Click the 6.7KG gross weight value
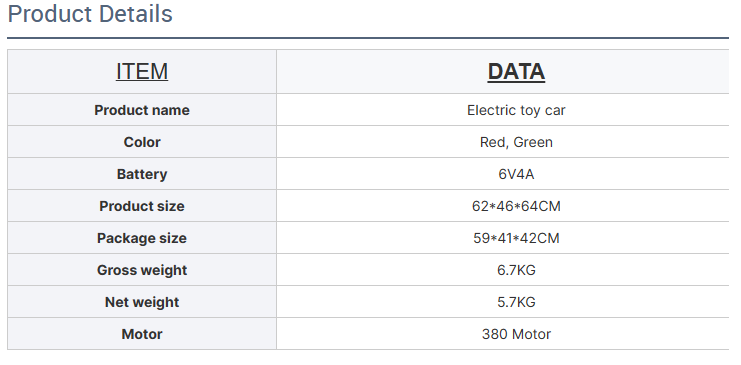 coord(516,270)
